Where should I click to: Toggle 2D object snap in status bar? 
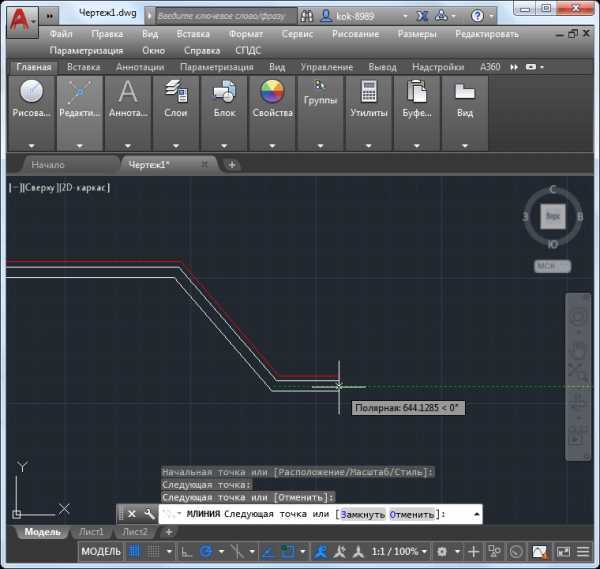[x=288, y=551]
